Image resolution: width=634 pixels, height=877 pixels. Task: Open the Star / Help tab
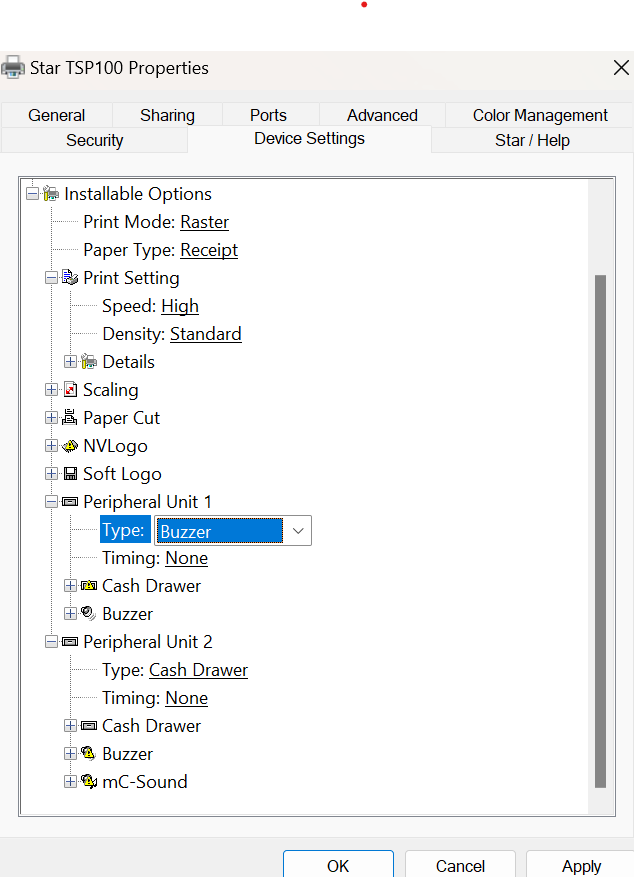[532, 140]
